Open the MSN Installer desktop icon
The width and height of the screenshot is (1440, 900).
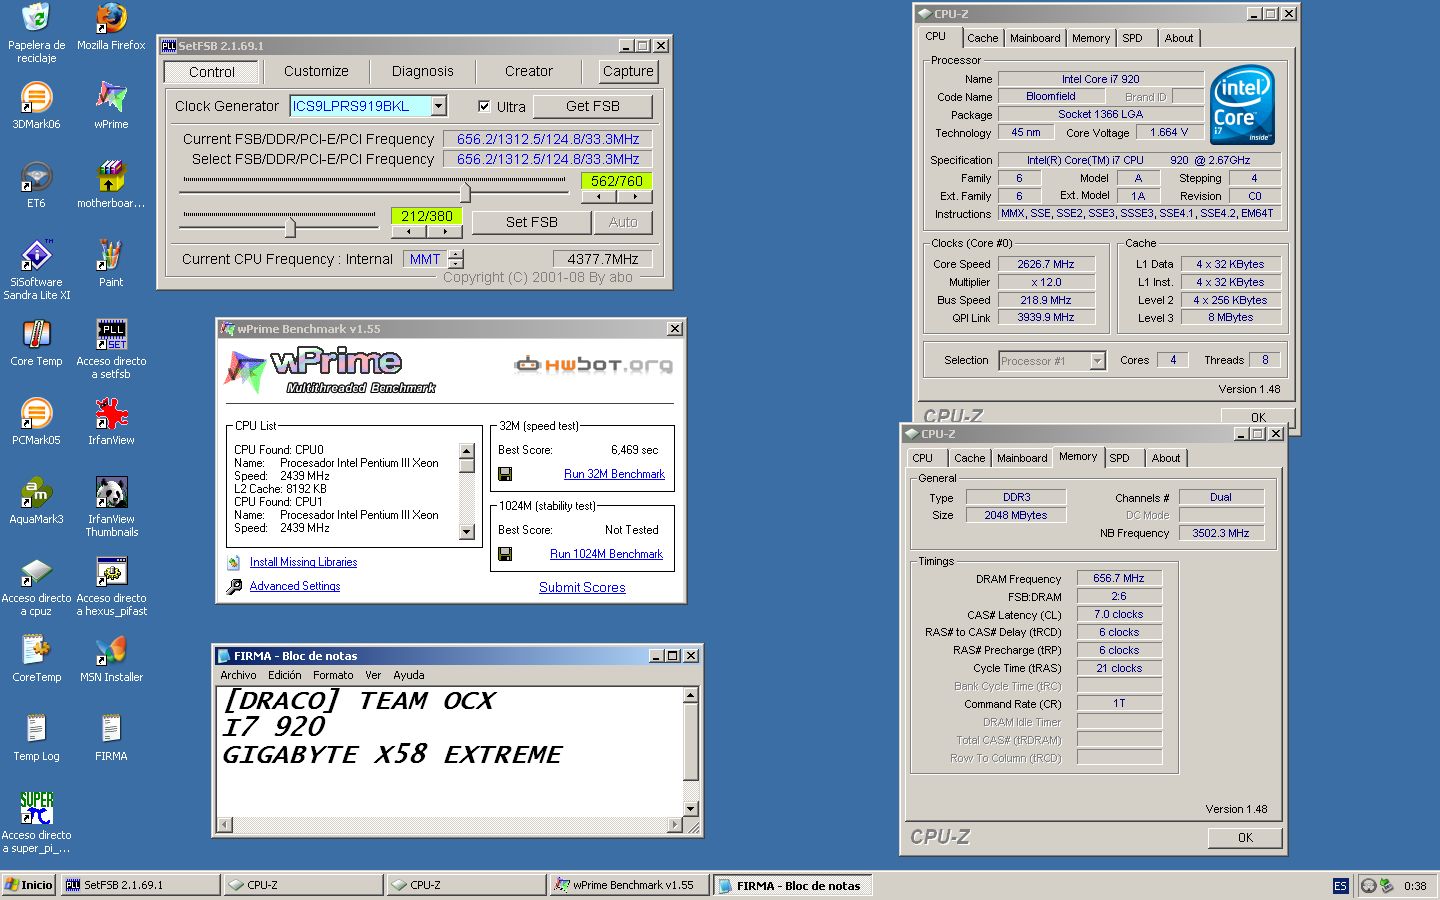pyautogui.click(x=111, y=650)
